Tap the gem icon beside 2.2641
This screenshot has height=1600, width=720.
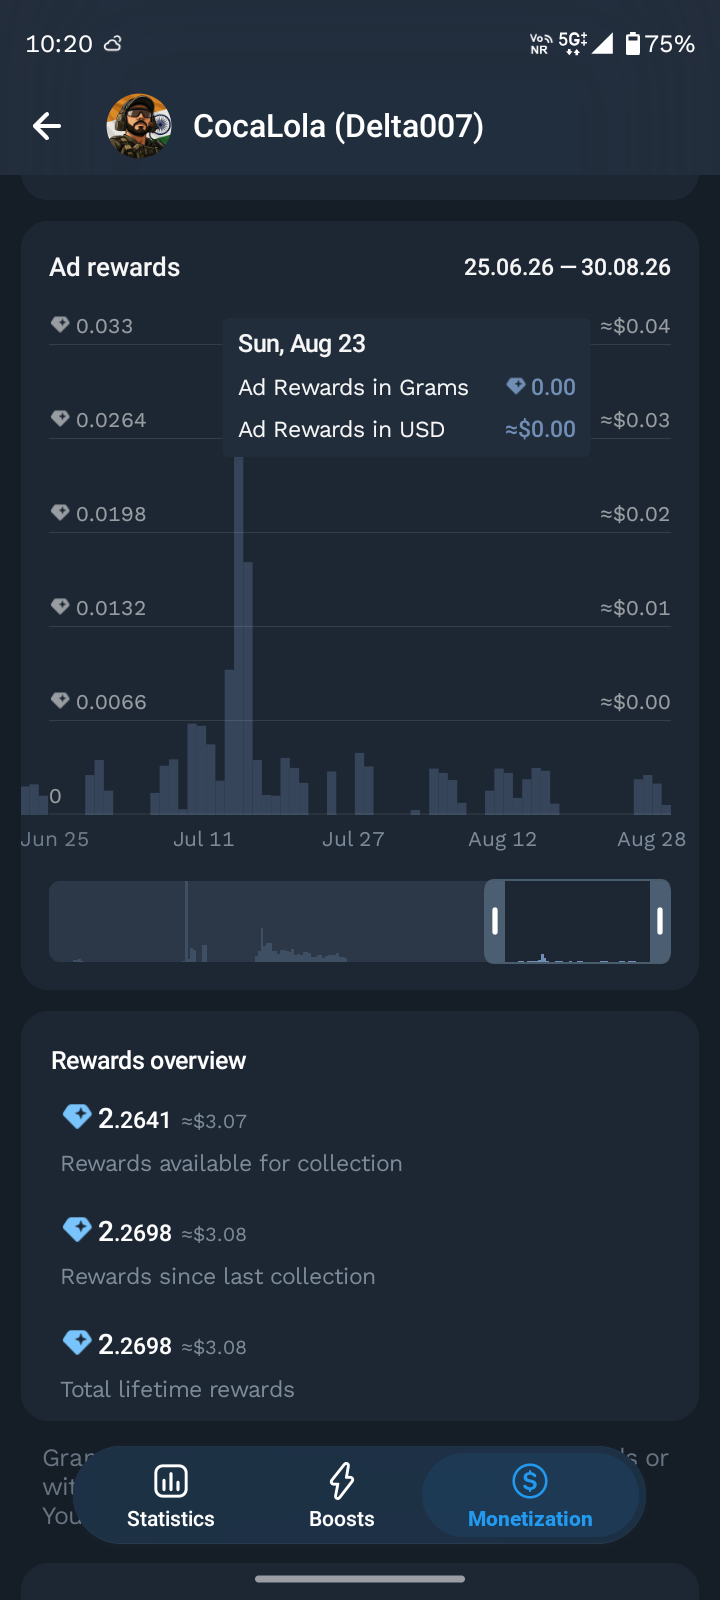tap(77, 1117)
